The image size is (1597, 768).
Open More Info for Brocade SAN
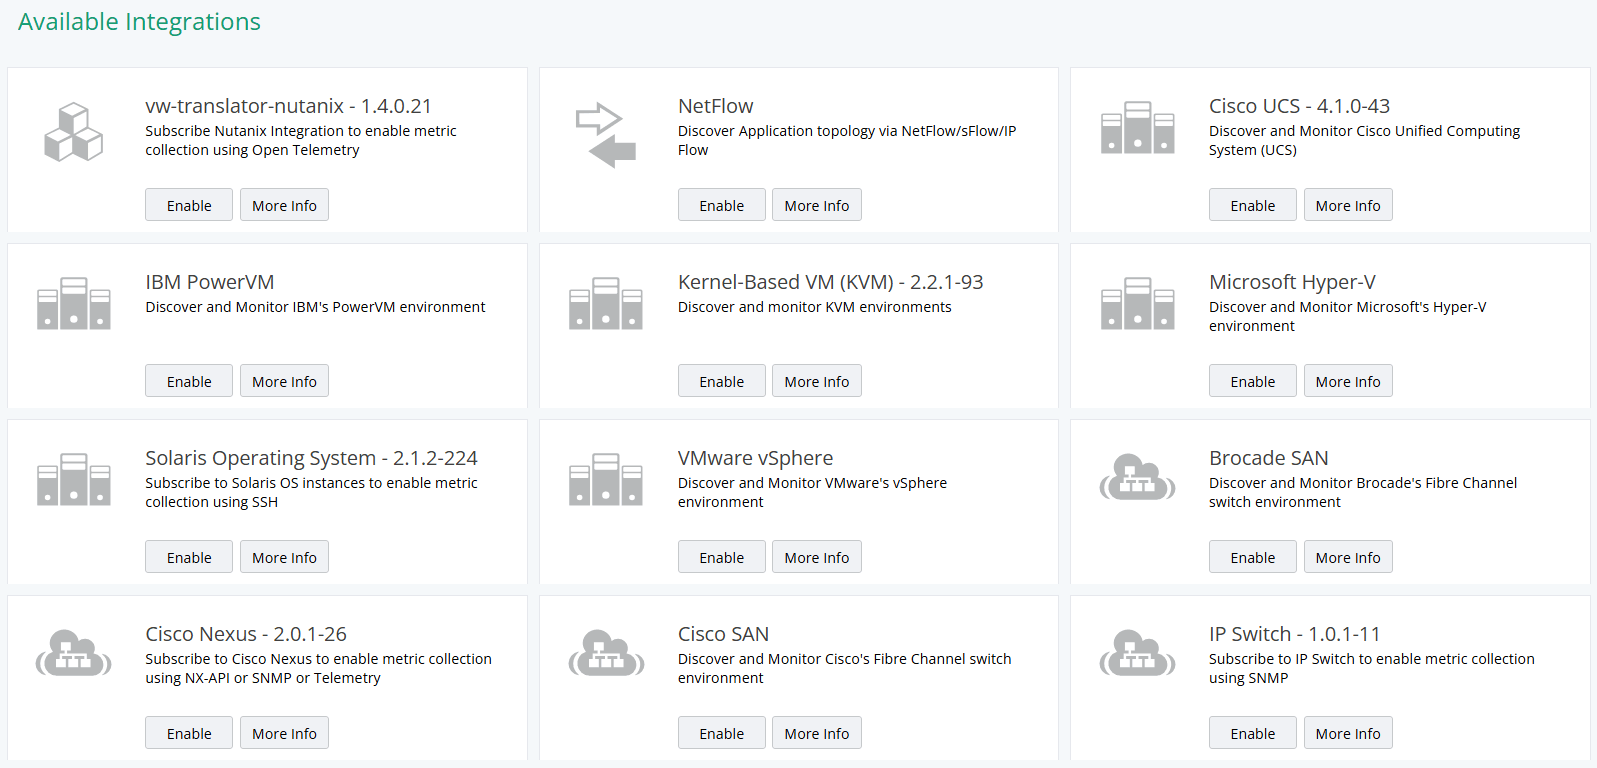1348,557
